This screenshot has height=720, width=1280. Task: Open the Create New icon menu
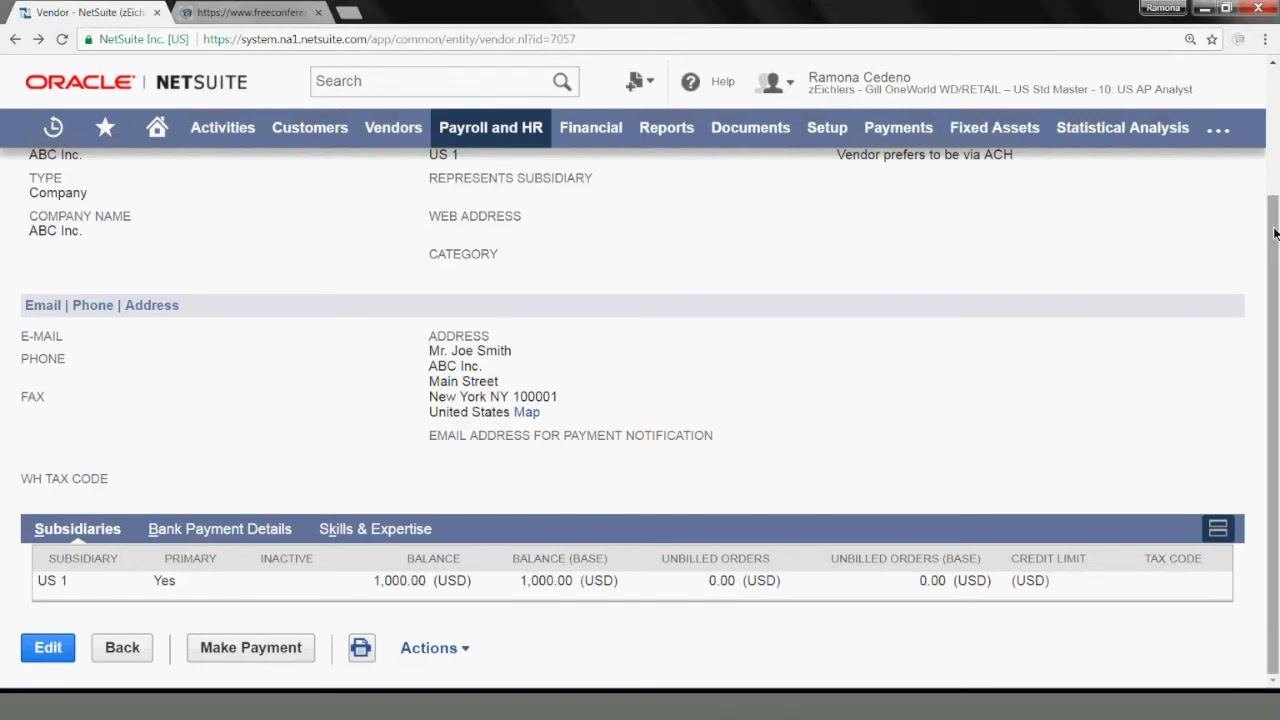[x=639, y=82]
